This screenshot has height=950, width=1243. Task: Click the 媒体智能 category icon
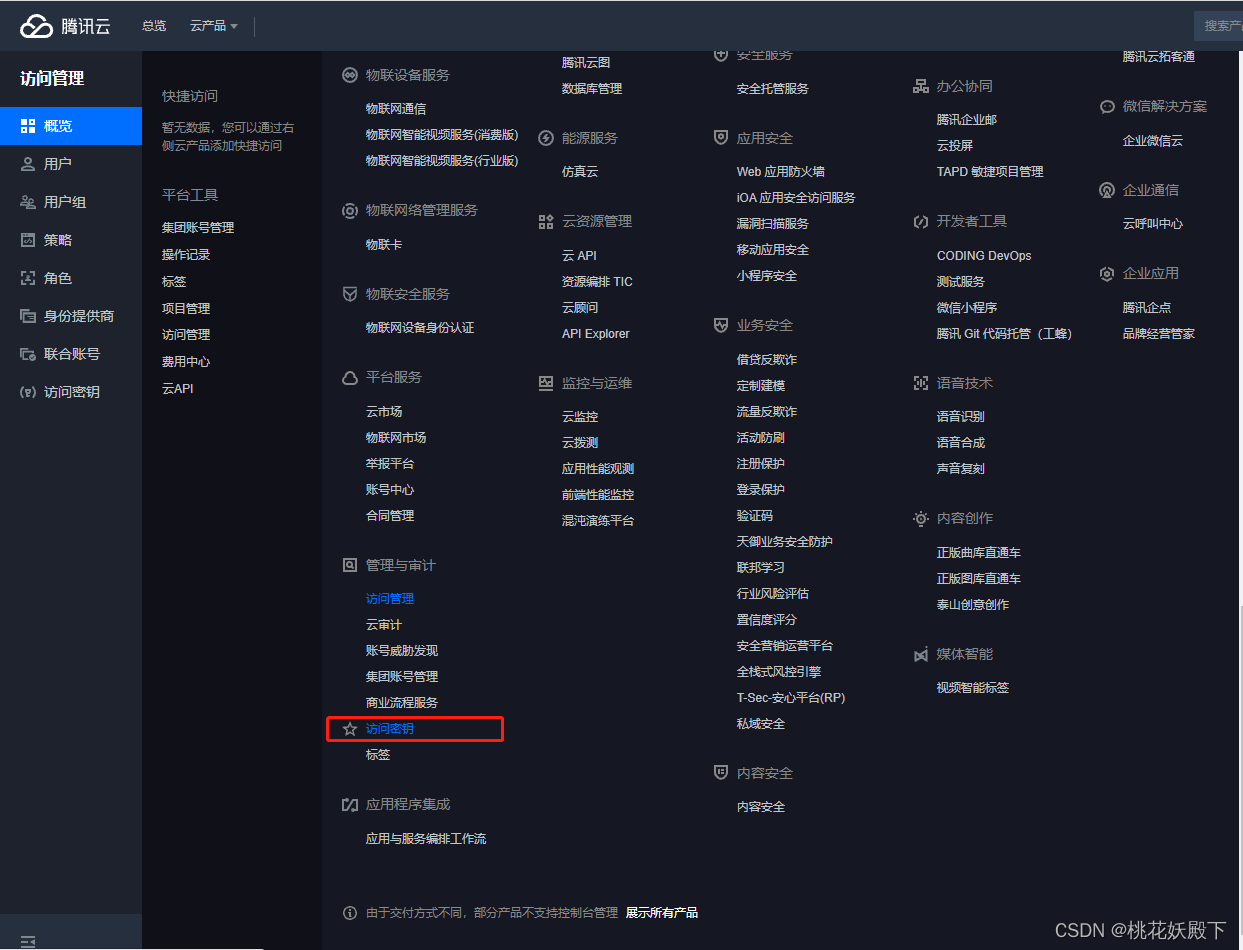[x=921, y=654]
